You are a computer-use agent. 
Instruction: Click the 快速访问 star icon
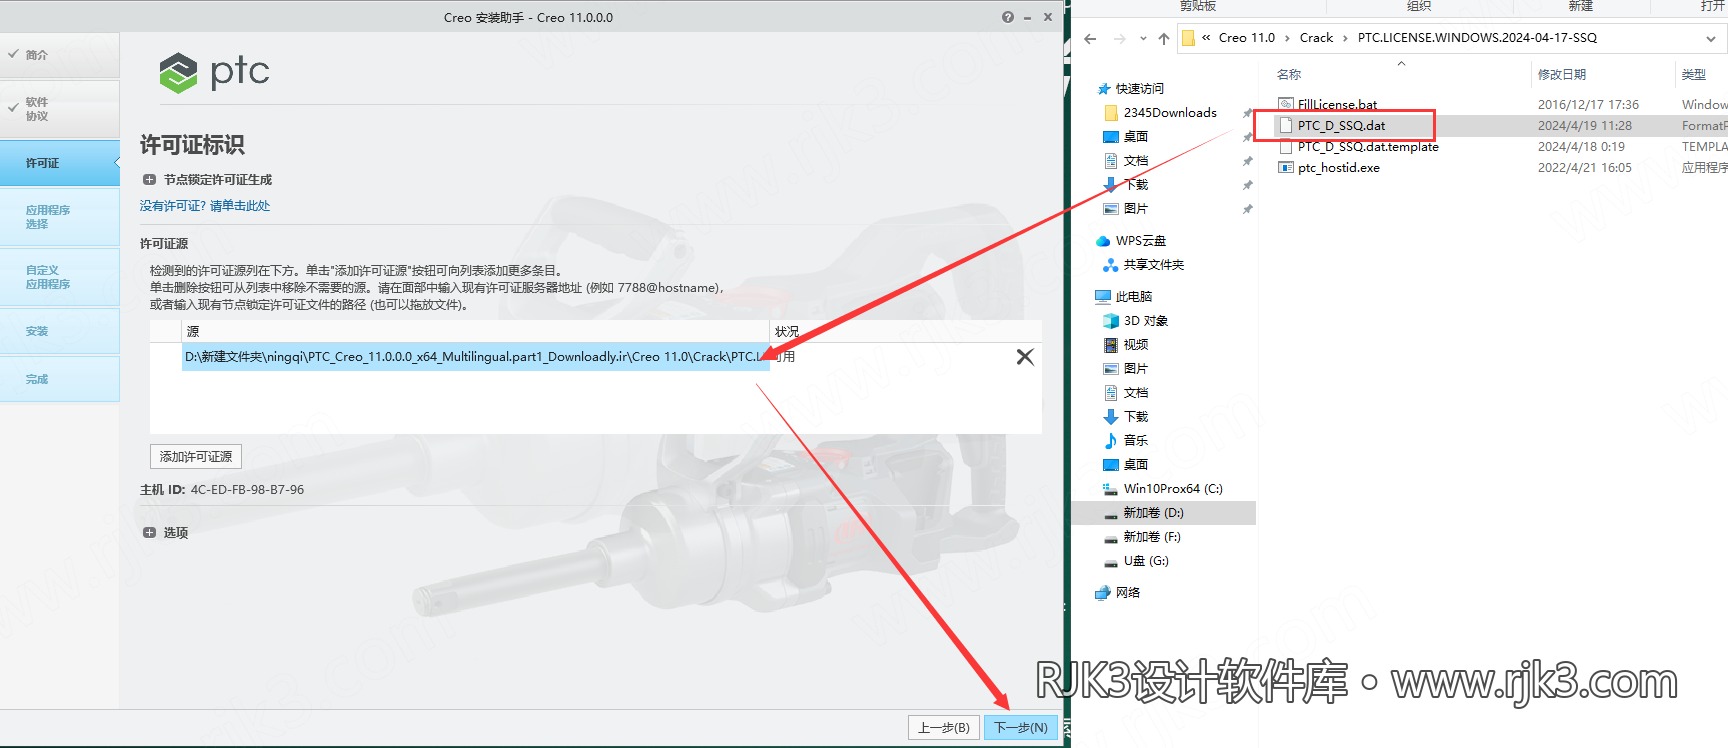(x=1104, y=88)
